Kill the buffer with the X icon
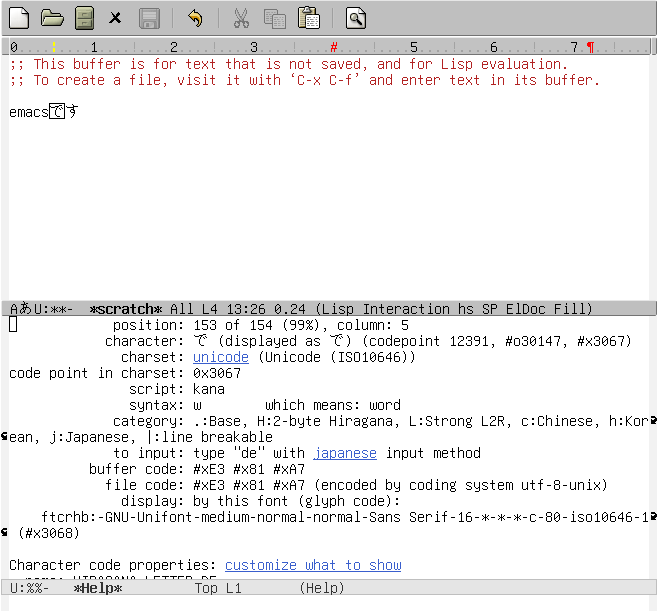The width and height of the screenshot is (658, 612). click(x=115, y=18)
